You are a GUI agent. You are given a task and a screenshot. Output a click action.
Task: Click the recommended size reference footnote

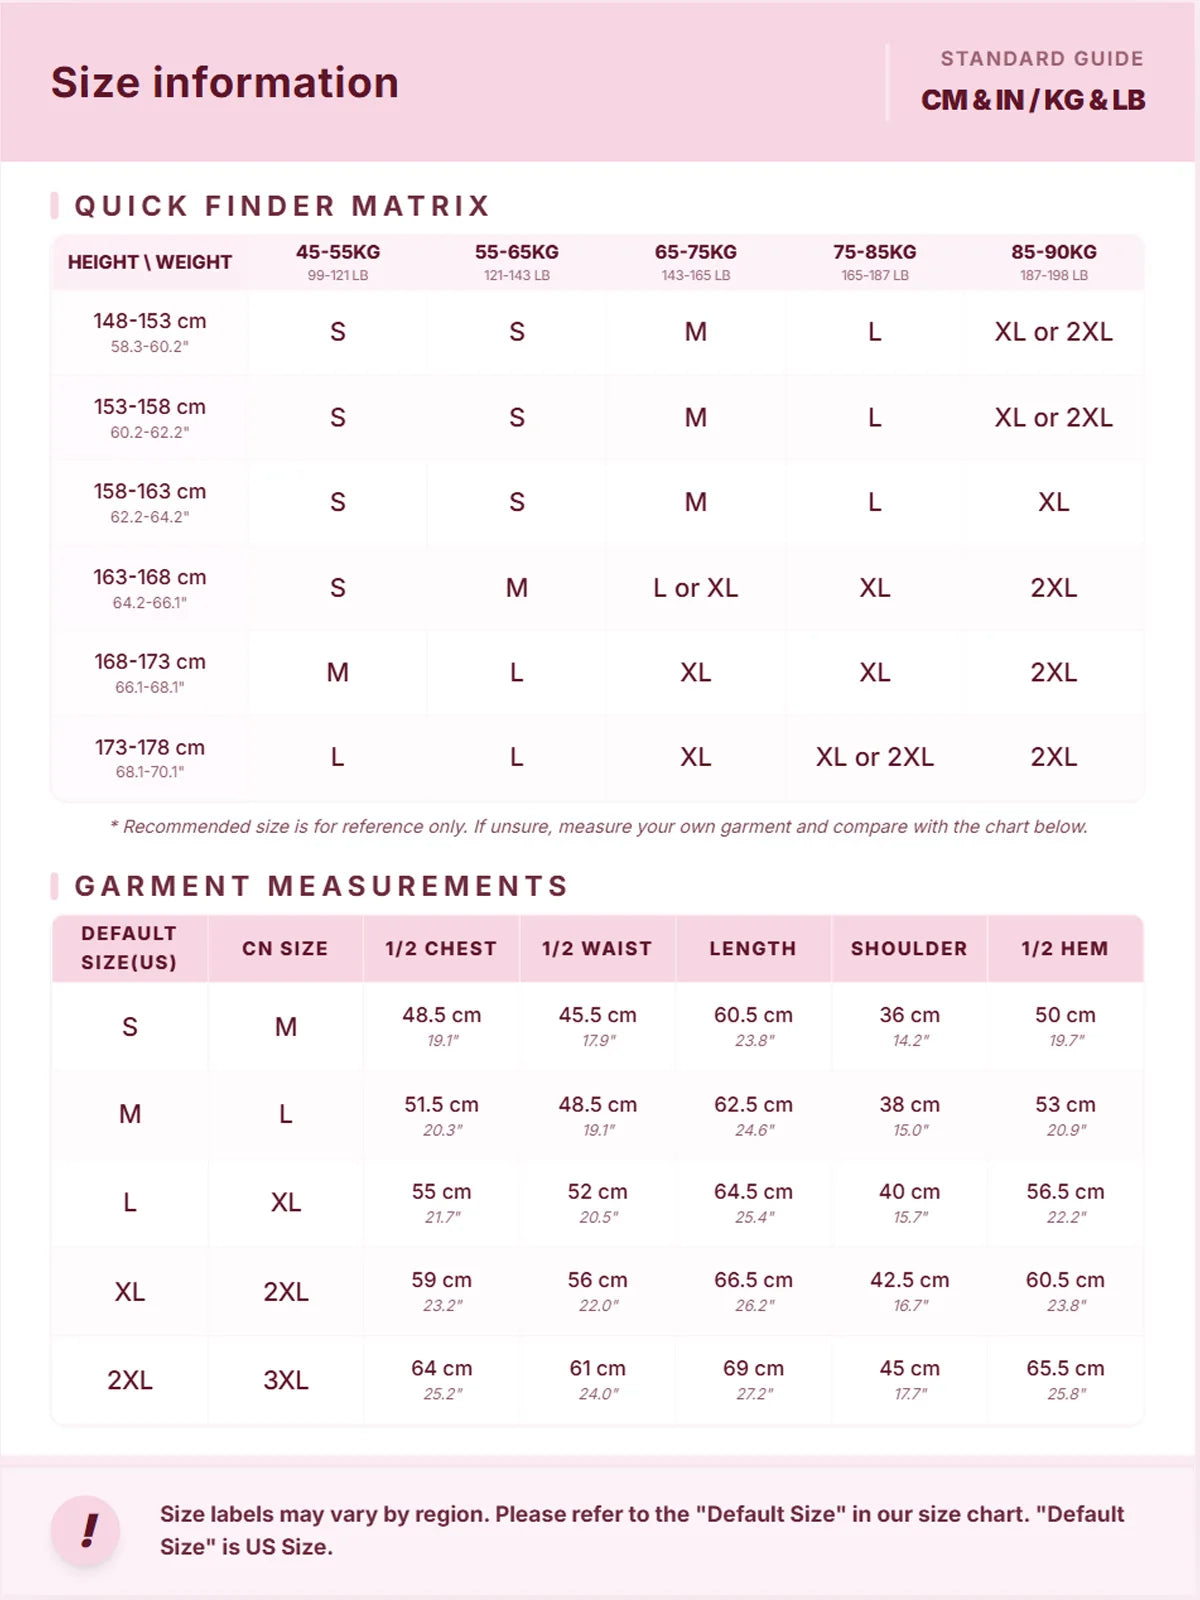[598, 827]
